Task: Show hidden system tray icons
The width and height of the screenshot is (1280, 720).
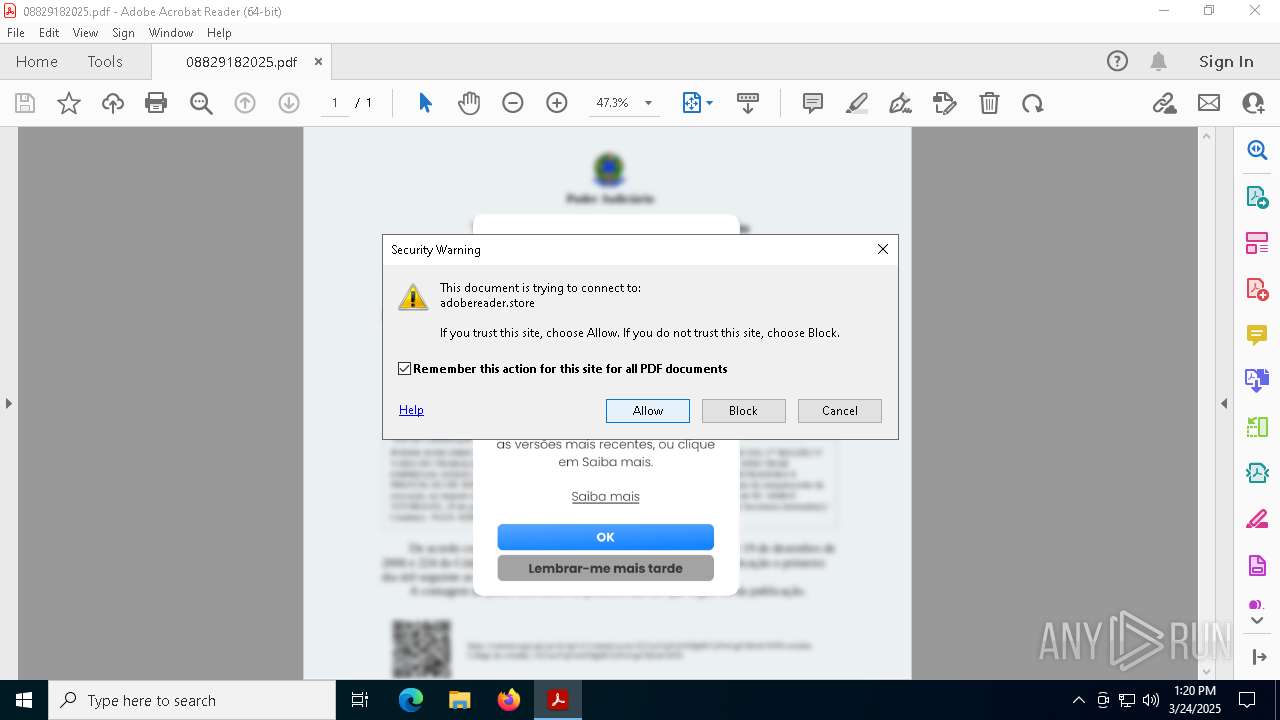Action: click(1078, 700)
